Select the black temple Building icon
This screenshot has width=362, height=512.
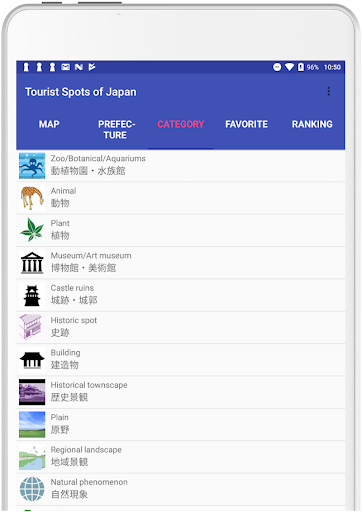[x=32, y=360]
